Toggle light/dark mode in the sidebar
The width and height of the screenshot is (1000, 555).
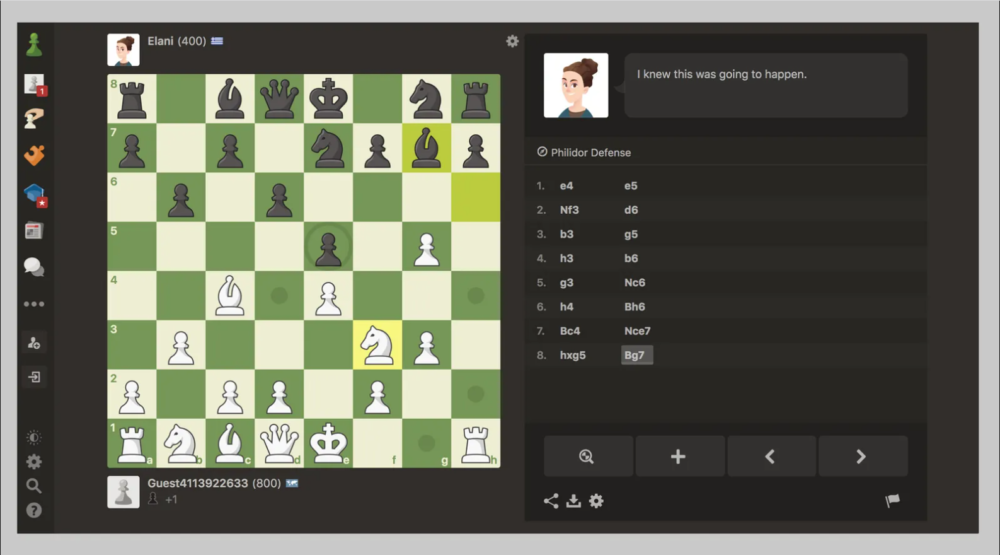34,438
